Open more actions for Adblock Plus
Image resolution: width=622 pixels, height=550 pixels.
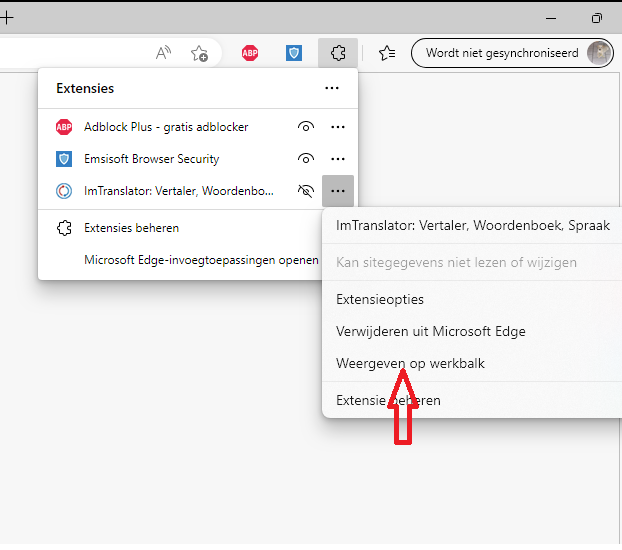click(x=338, y=127)
